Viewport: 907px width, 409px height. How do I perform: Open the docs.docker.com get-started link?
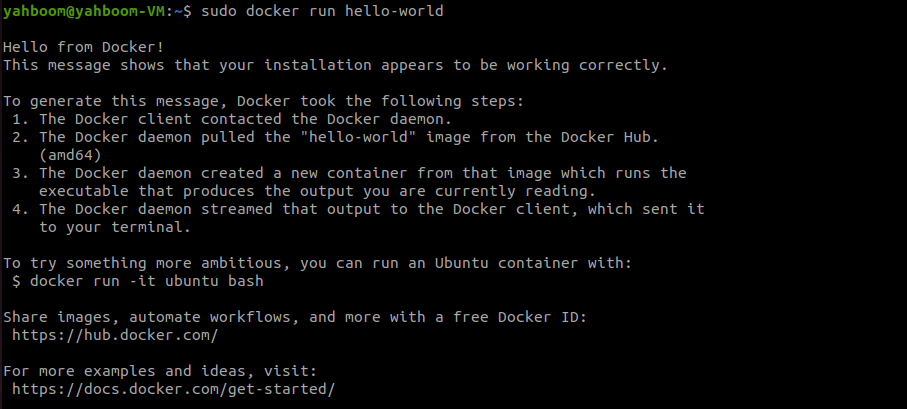173,389
